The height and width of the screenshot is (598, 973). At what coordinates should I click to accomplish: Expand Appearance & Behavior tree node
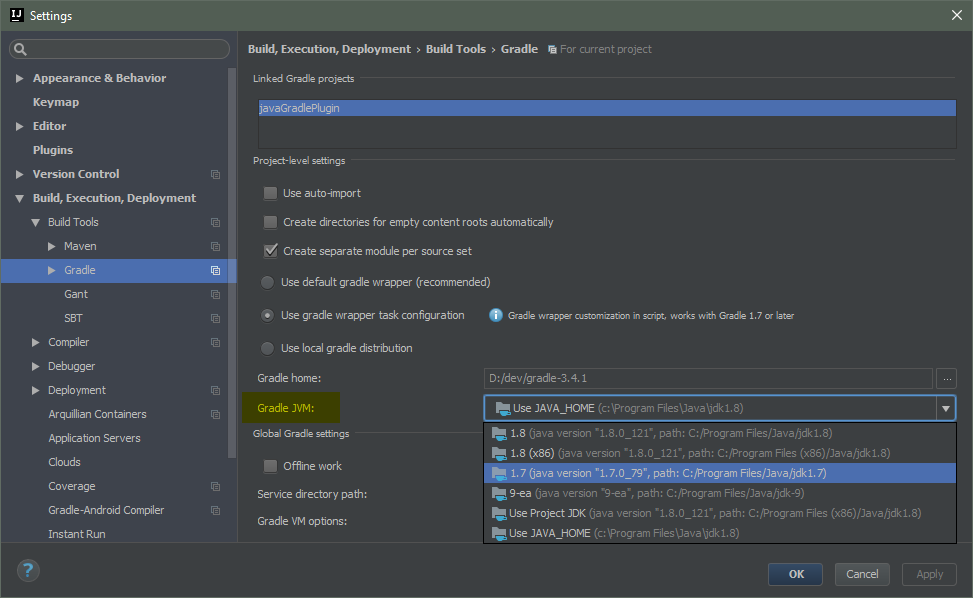point(19,78)
